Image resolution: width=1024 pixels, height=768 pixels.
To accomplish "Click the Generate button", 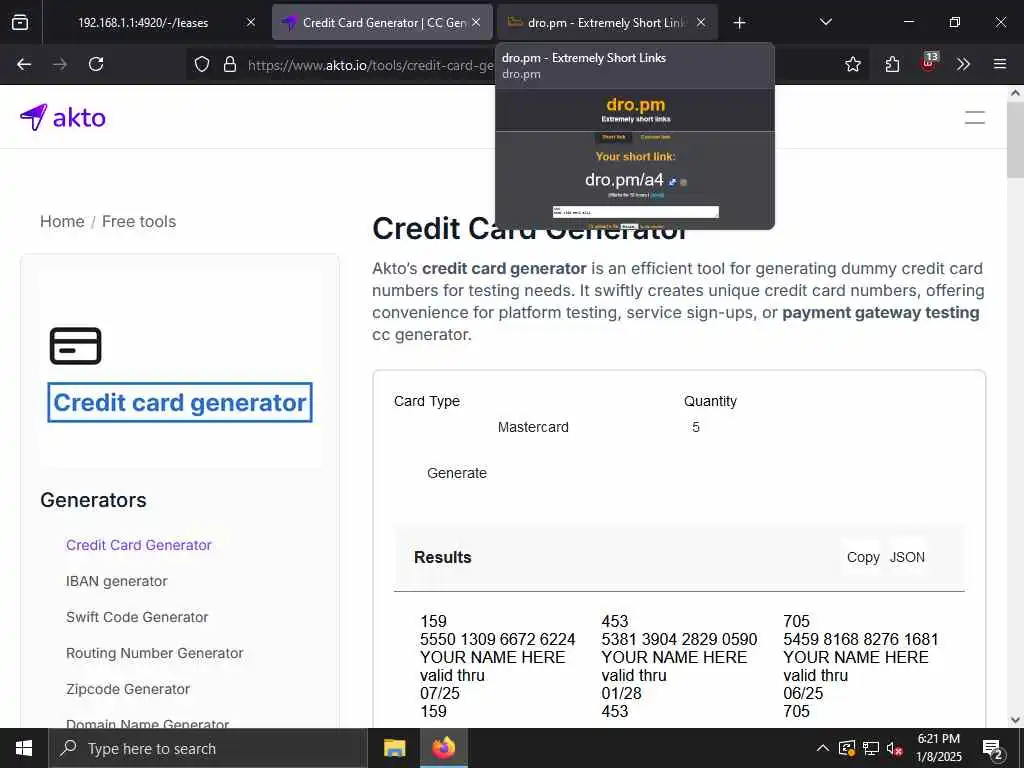I will click(x=456, y=473).
